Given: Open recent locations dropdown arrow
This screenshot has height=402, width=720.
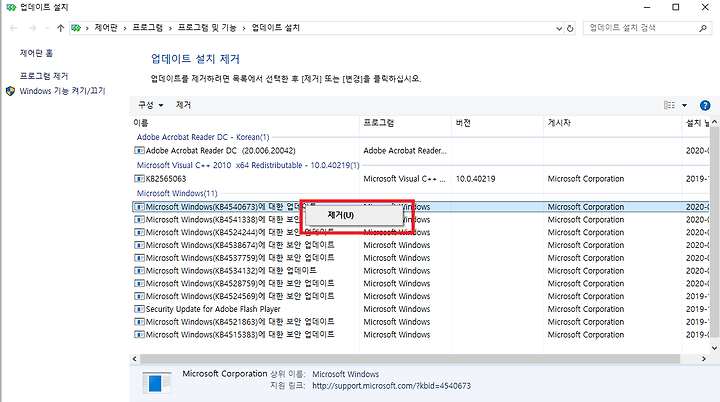Looking at the screenshot, I should click(47, 28).
